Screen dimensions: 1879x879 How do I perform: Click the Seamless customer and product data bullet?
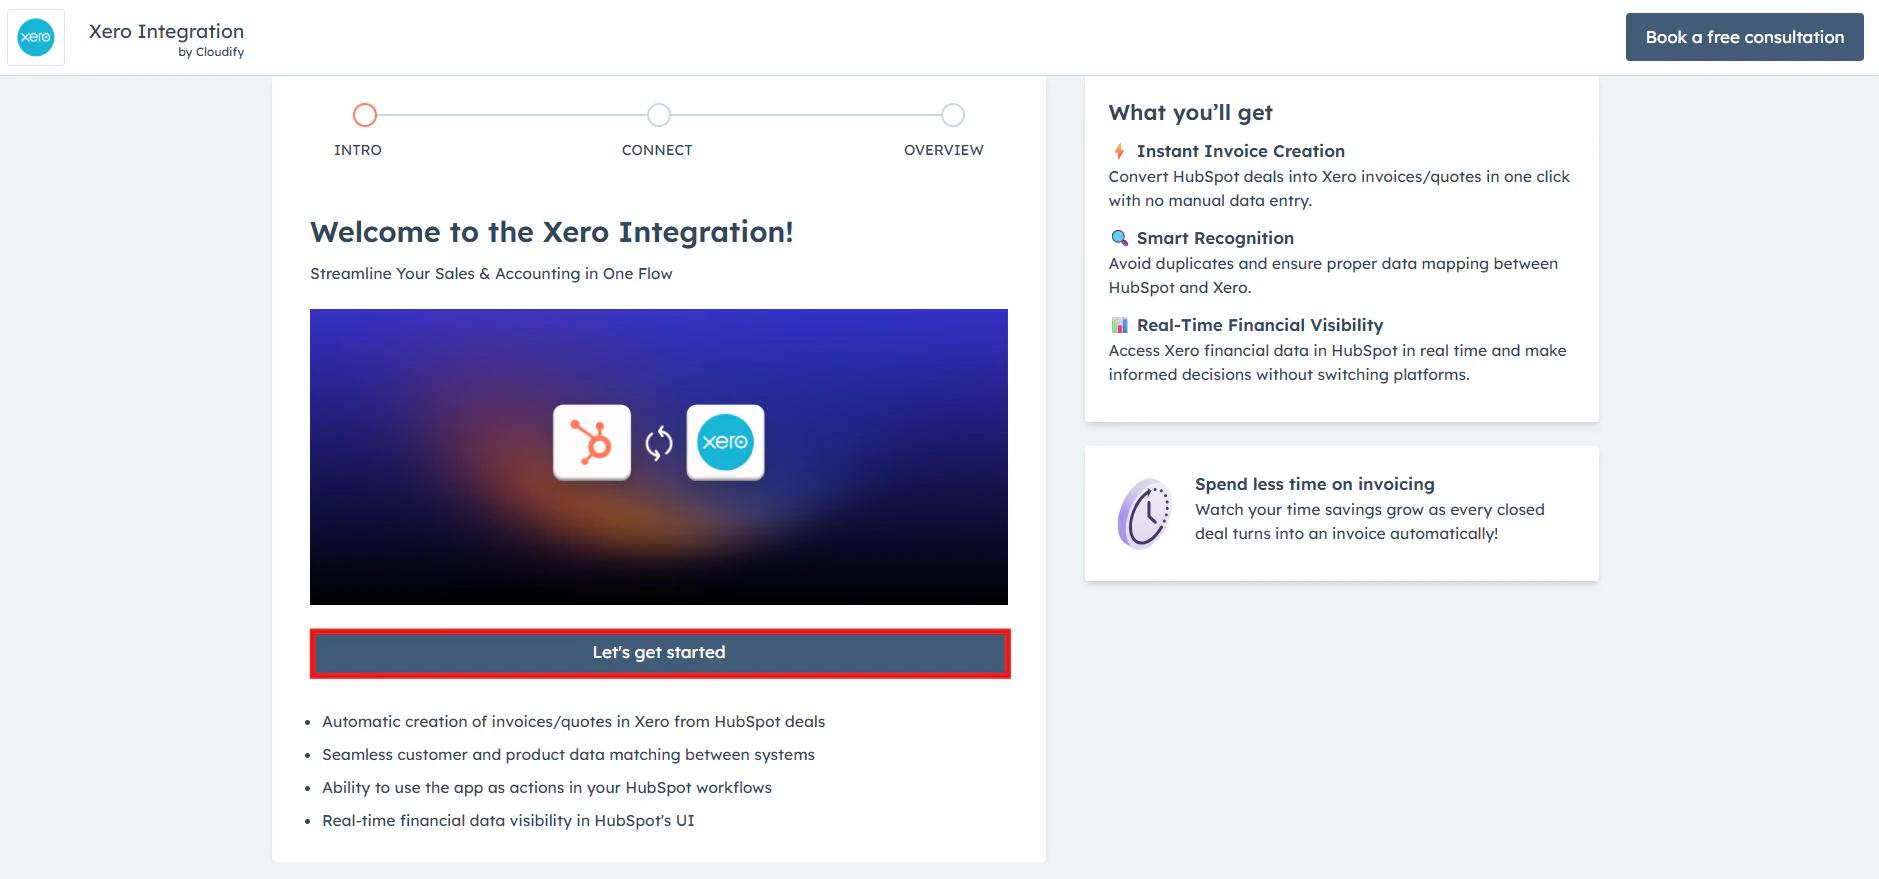[568, 755]
